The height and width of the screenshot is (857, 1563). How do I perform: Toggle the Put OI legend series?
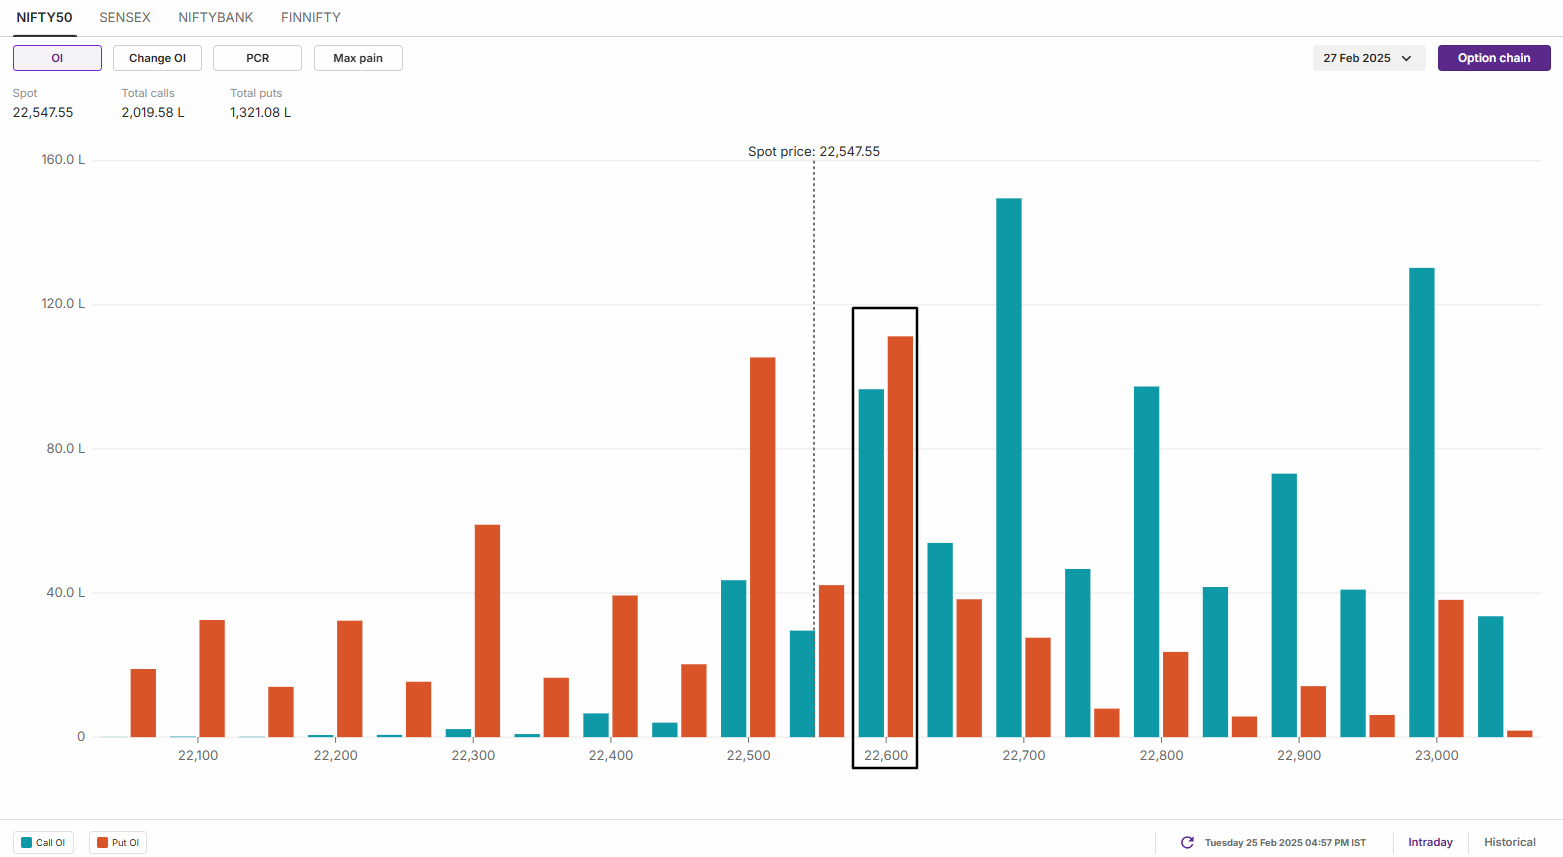(x=118, y=843)
